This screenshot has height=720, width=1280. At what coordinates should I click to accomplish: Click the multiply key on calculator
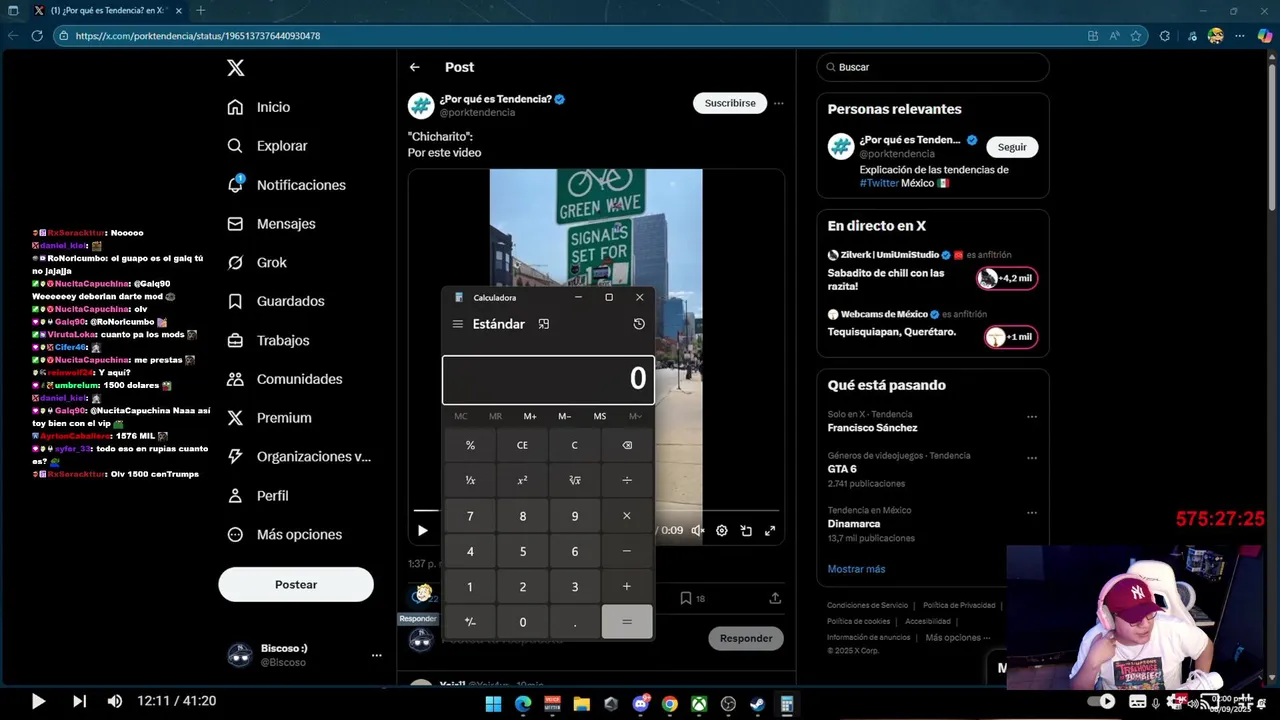tap(627, 516)
